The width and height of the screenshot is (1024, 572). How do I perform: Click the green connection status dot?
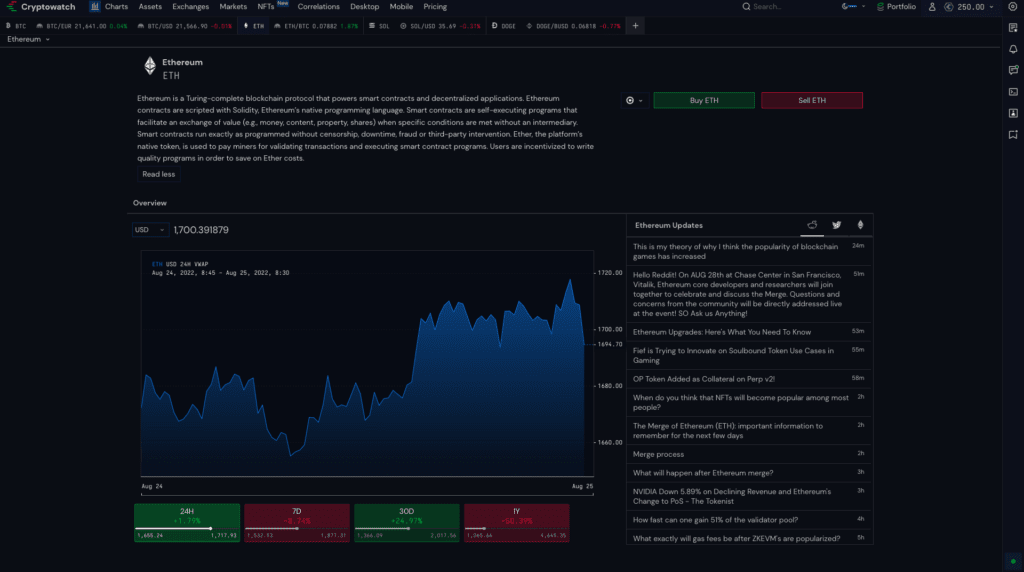1013,561
